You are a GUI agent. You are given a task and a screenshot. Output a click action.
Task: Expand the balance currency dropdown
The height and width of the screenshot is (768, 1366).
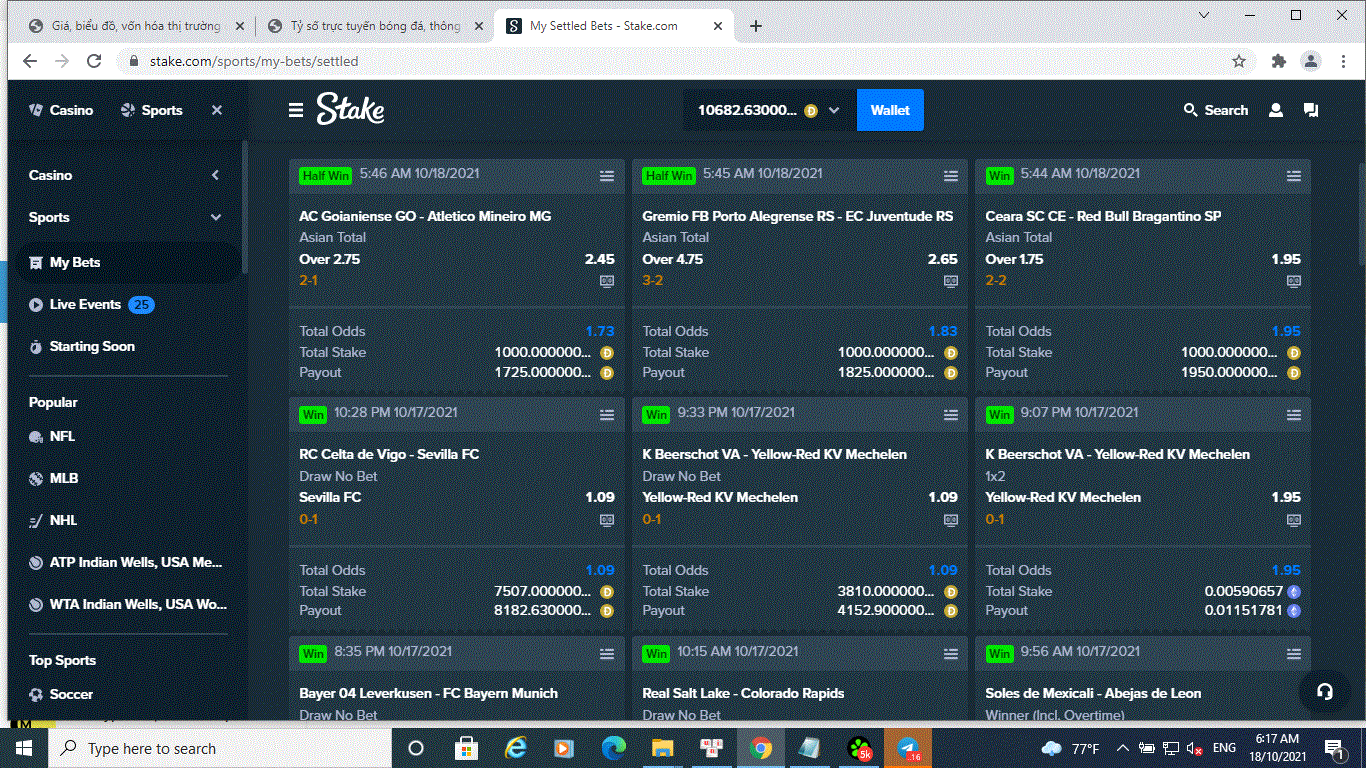tap(834, 110)
